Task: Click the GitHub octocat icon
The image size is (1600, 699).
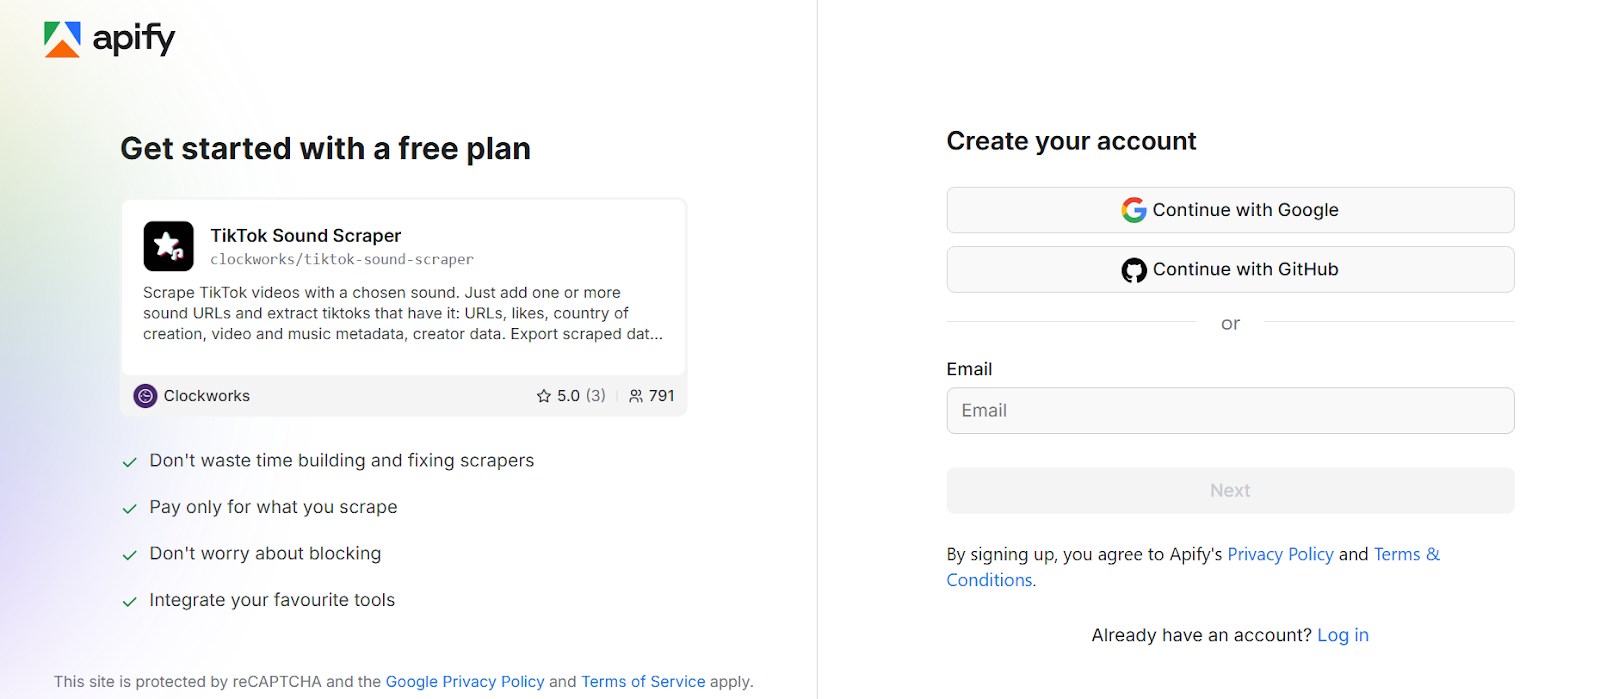Action: click(x=1133, y=270)
